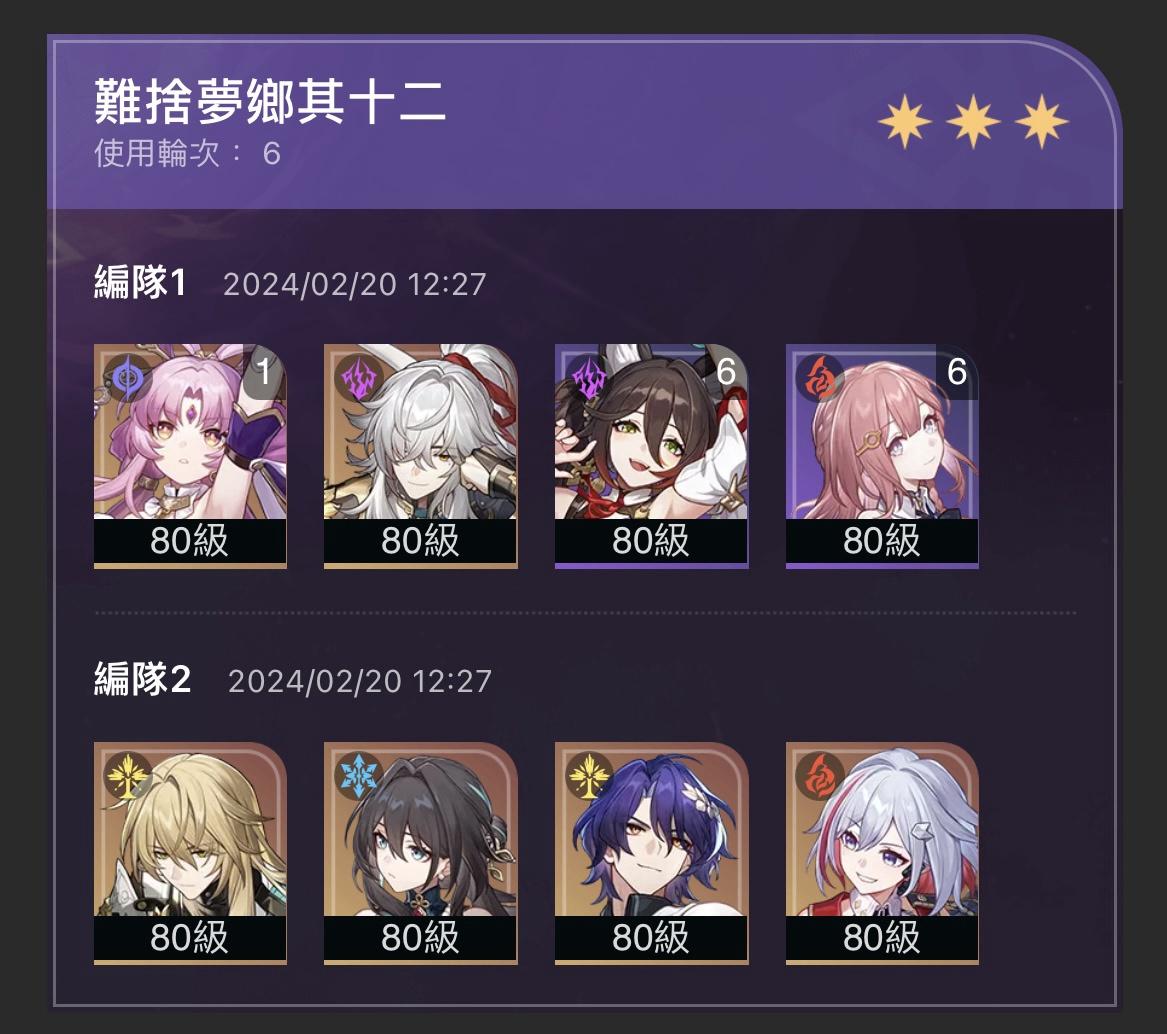Click the Ice element icon on black-haired character

(358, 774)
